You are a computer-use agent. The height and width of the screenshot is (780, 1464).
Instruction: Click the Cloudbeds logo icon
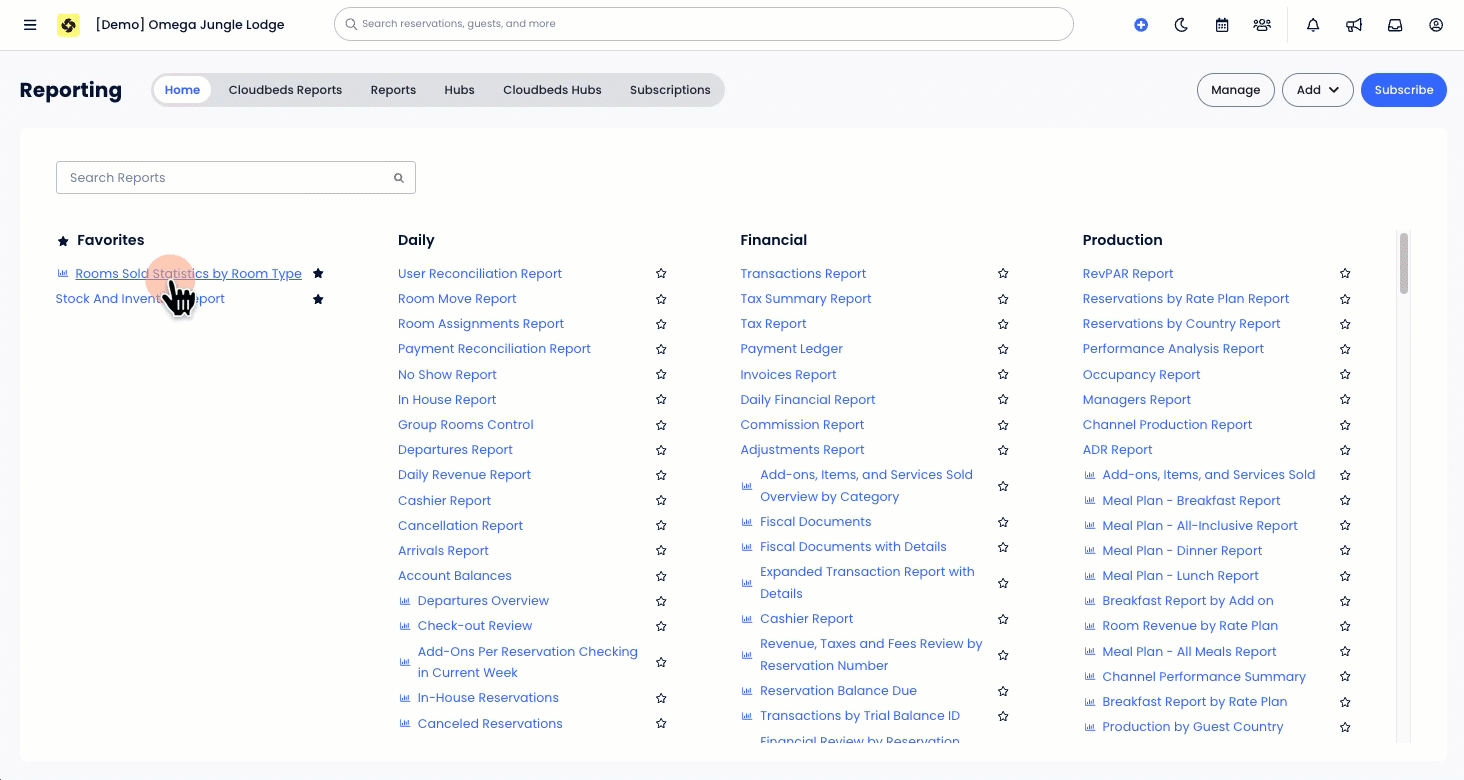tap(68, 25)
